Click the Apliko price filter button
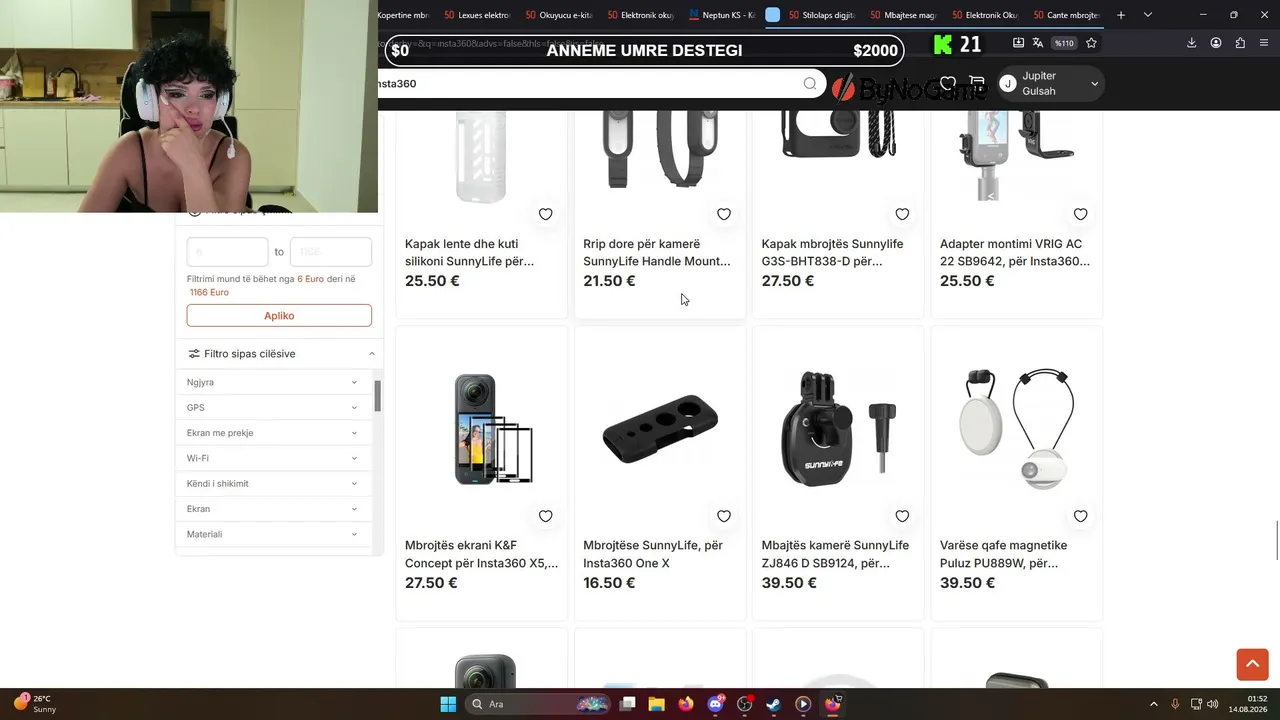The image size is (1280, 720). (279, 316)
